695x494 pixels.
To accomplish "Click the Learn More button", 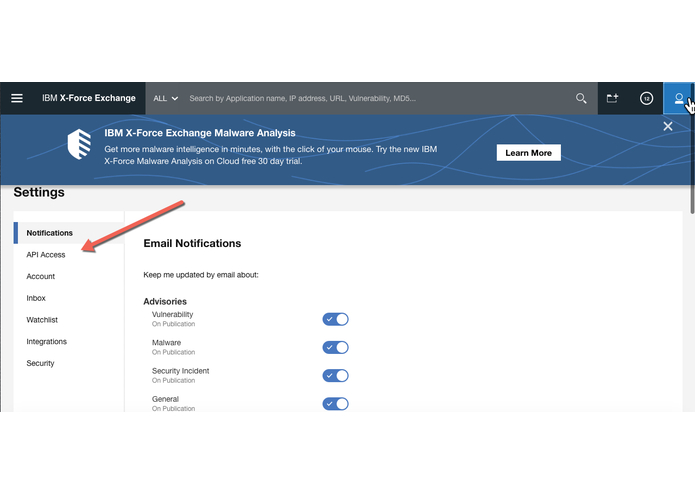I will 528,153.
